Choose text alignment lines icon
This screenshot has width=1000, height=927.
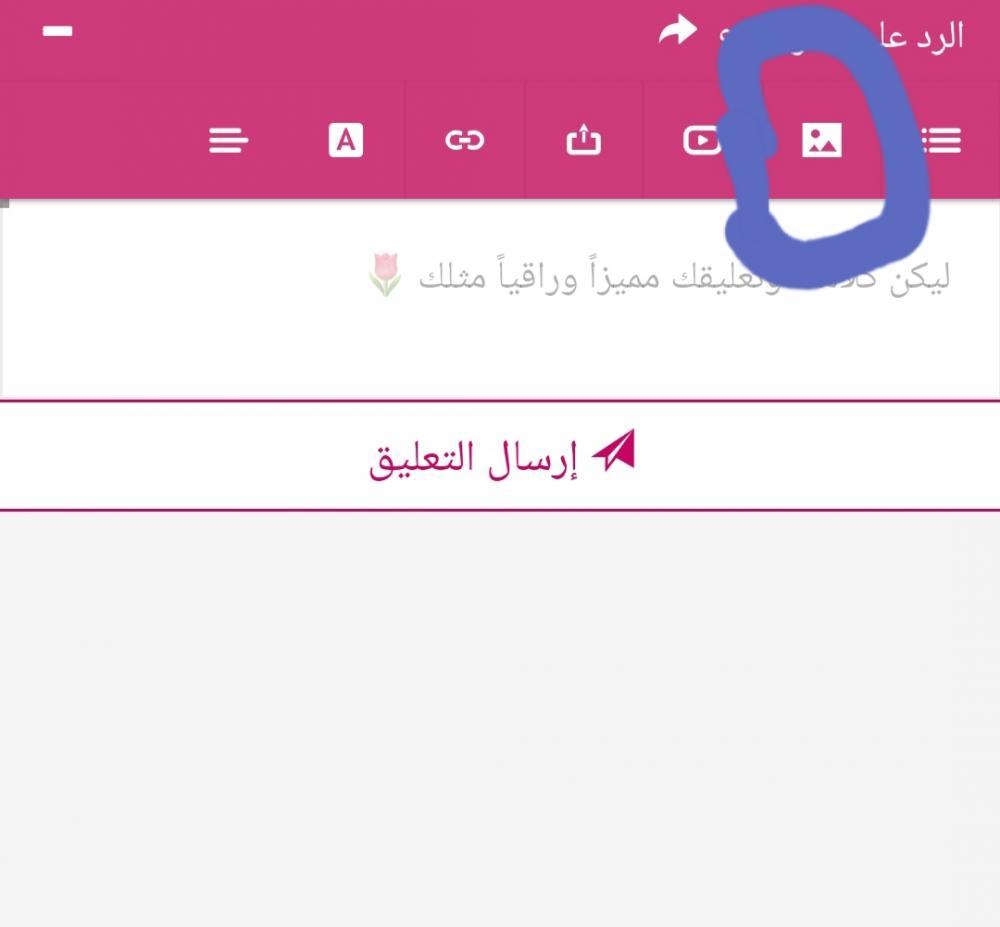coord(228,140)
